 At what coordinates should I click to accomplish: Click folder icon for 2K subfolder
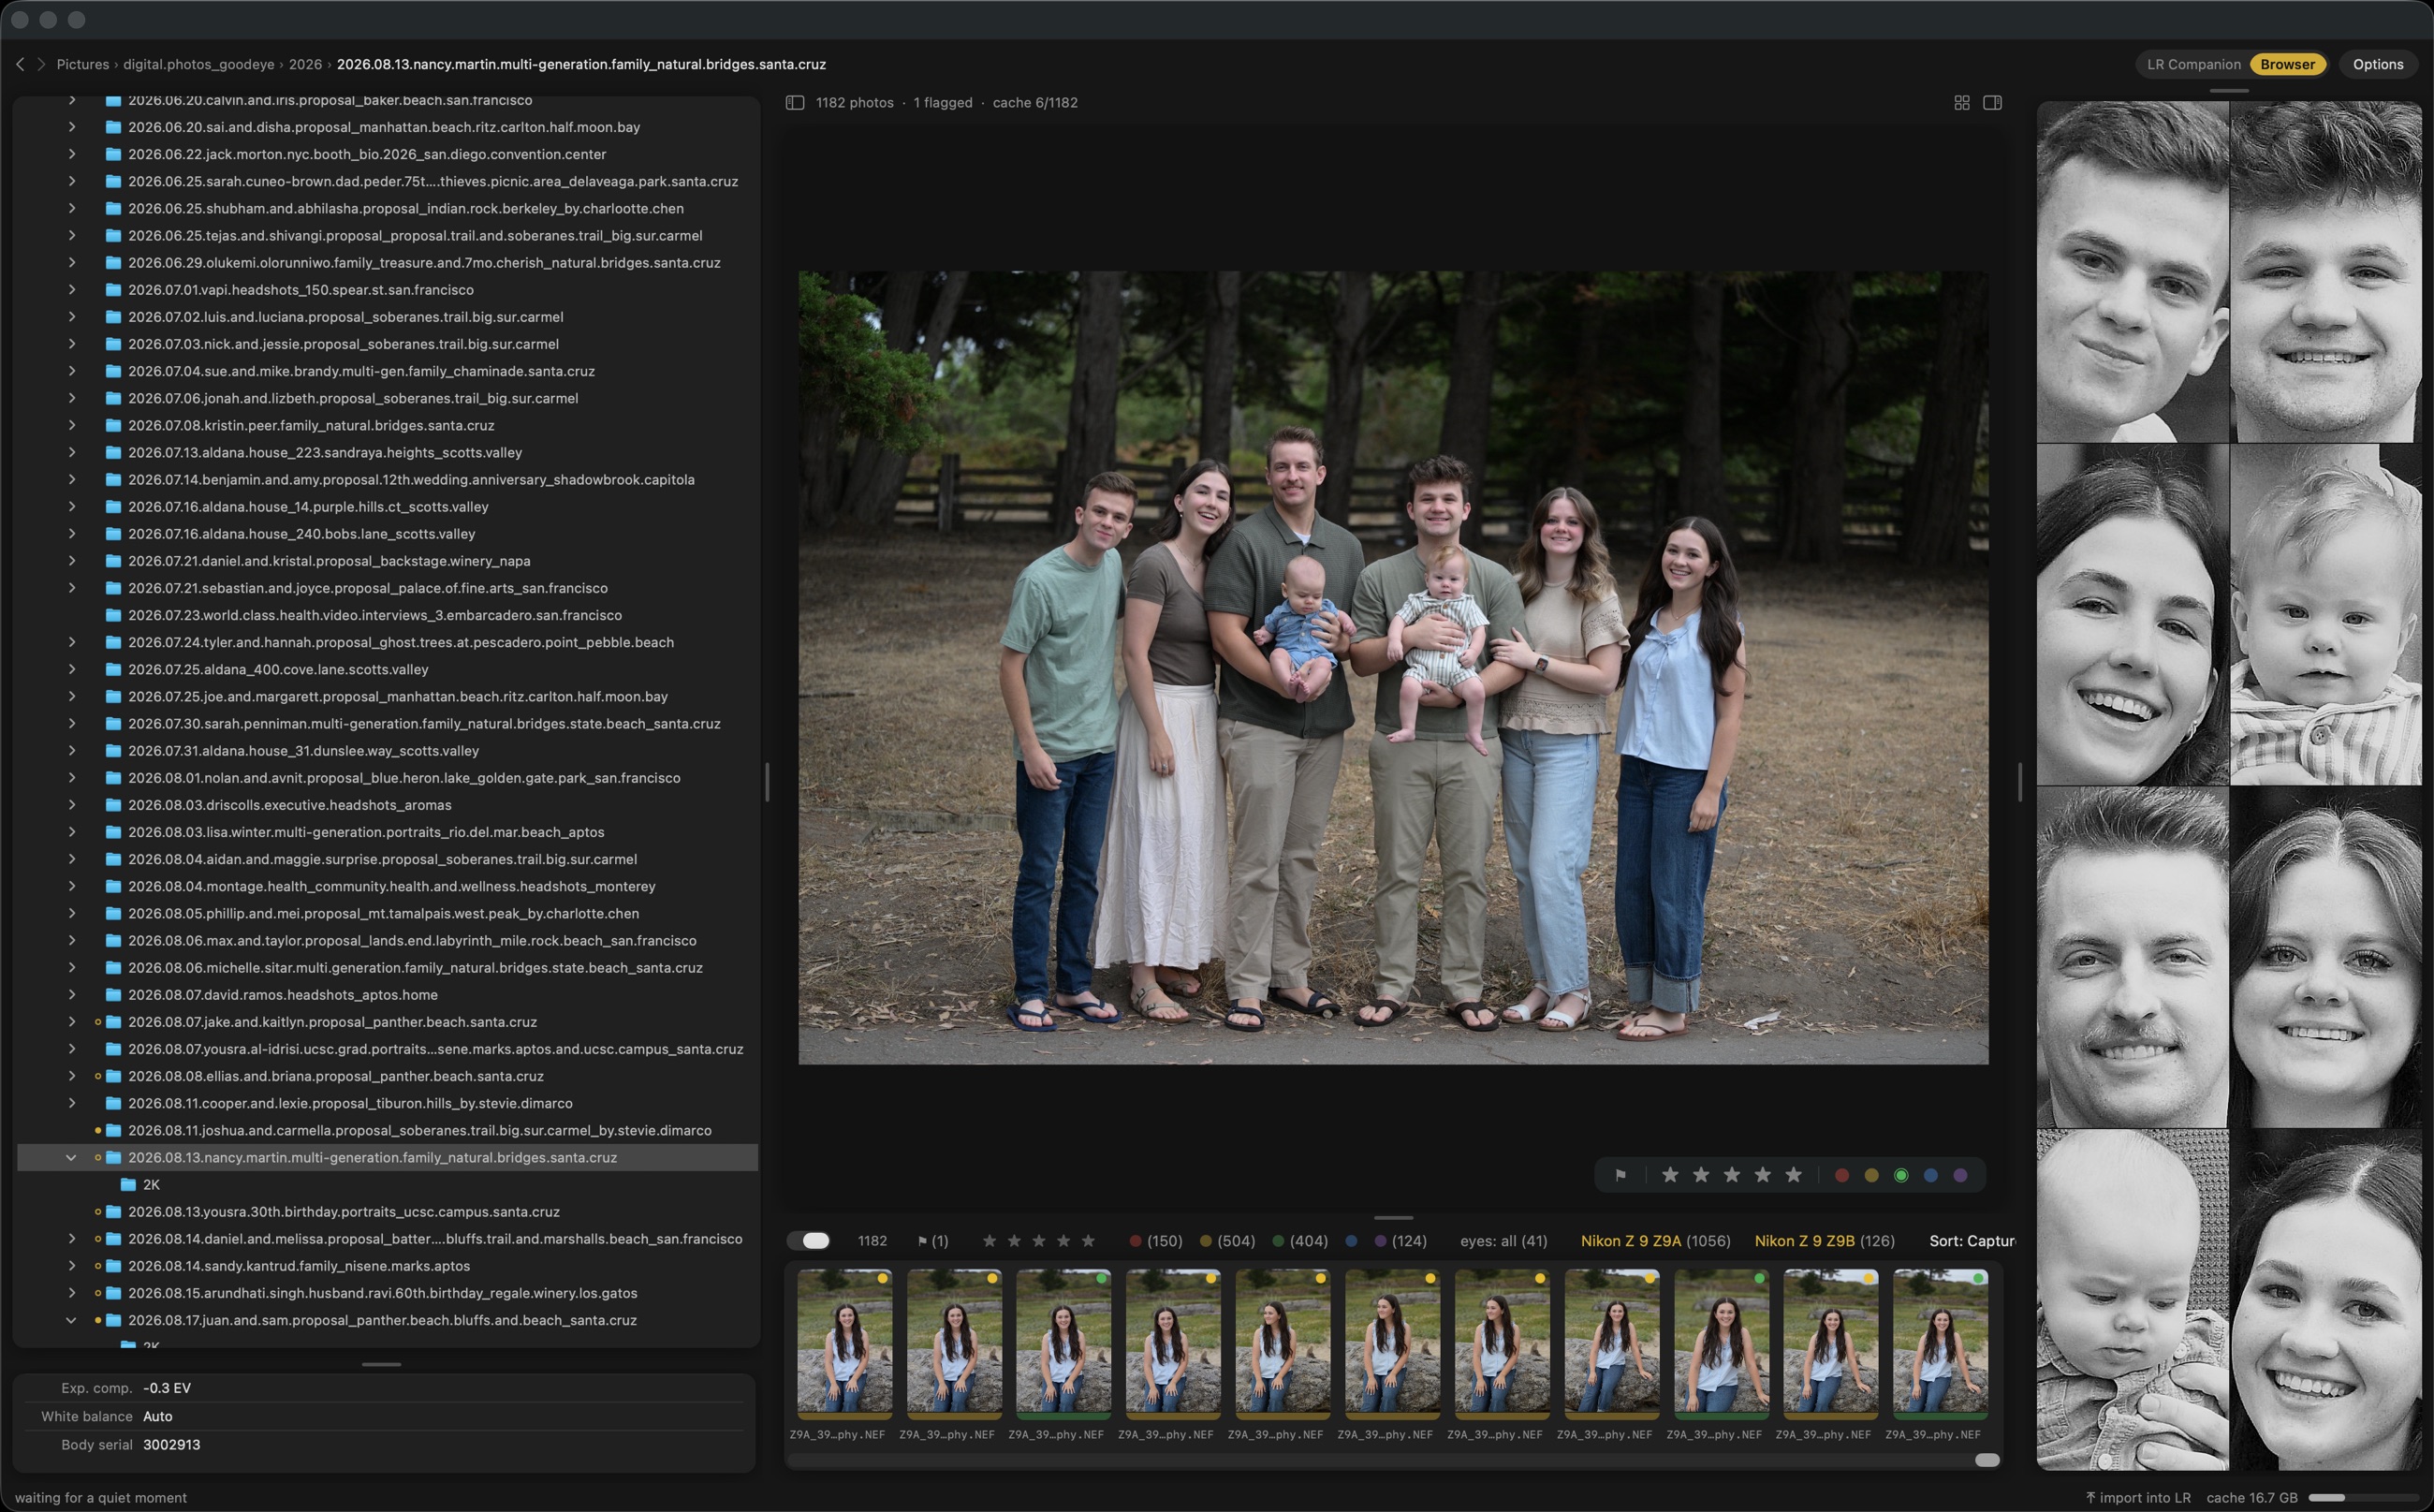click(129, 1185)
